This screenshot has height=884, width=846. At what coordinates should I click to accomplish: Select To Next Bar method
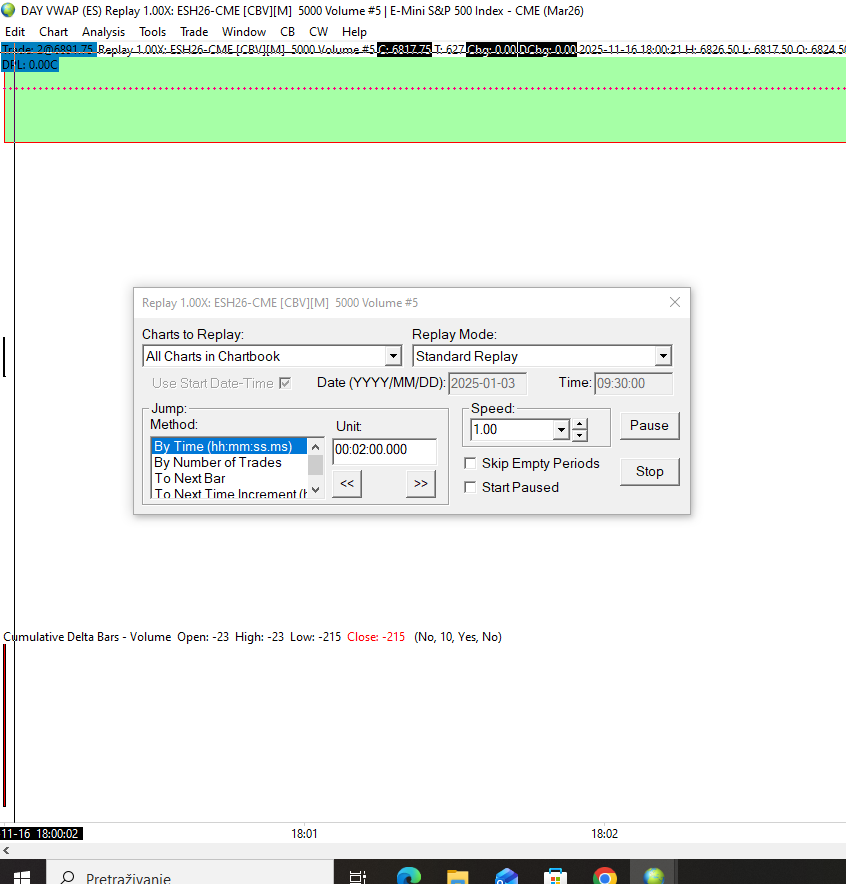pyautogui.click(x=229, y=478)
